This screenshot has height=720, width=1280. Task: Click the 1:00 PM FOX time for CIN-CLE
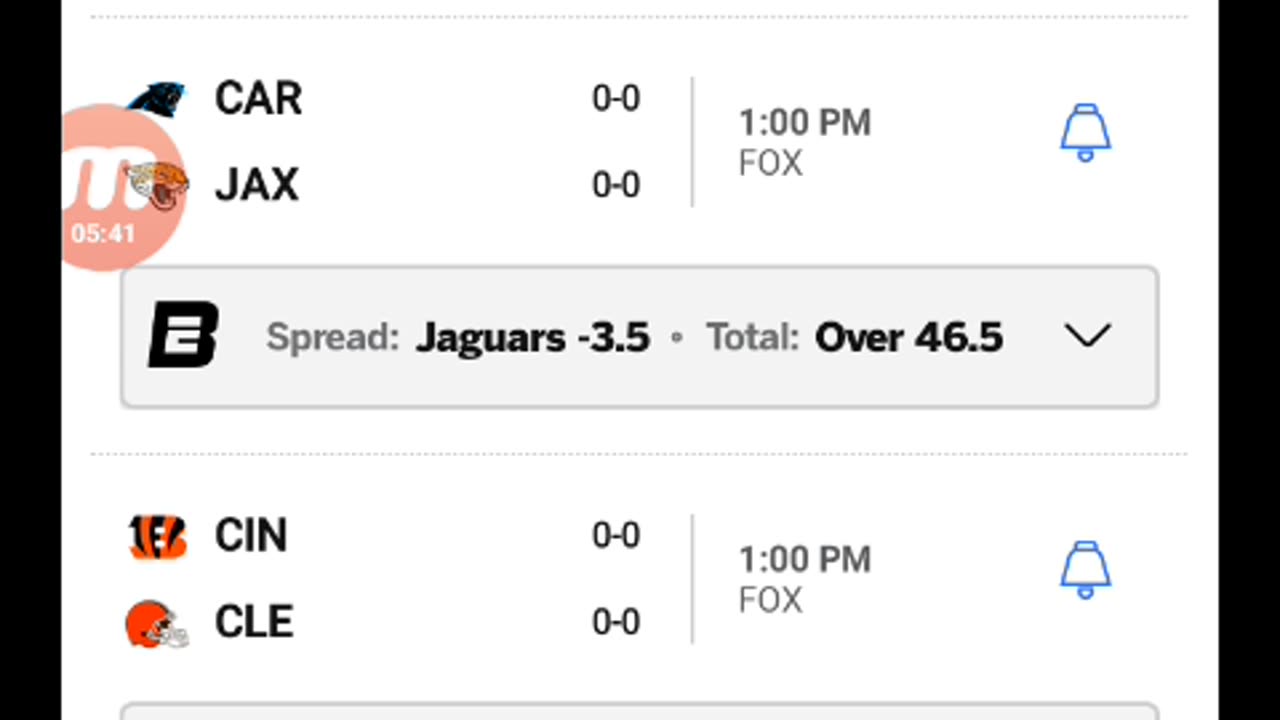coord(804,578)
